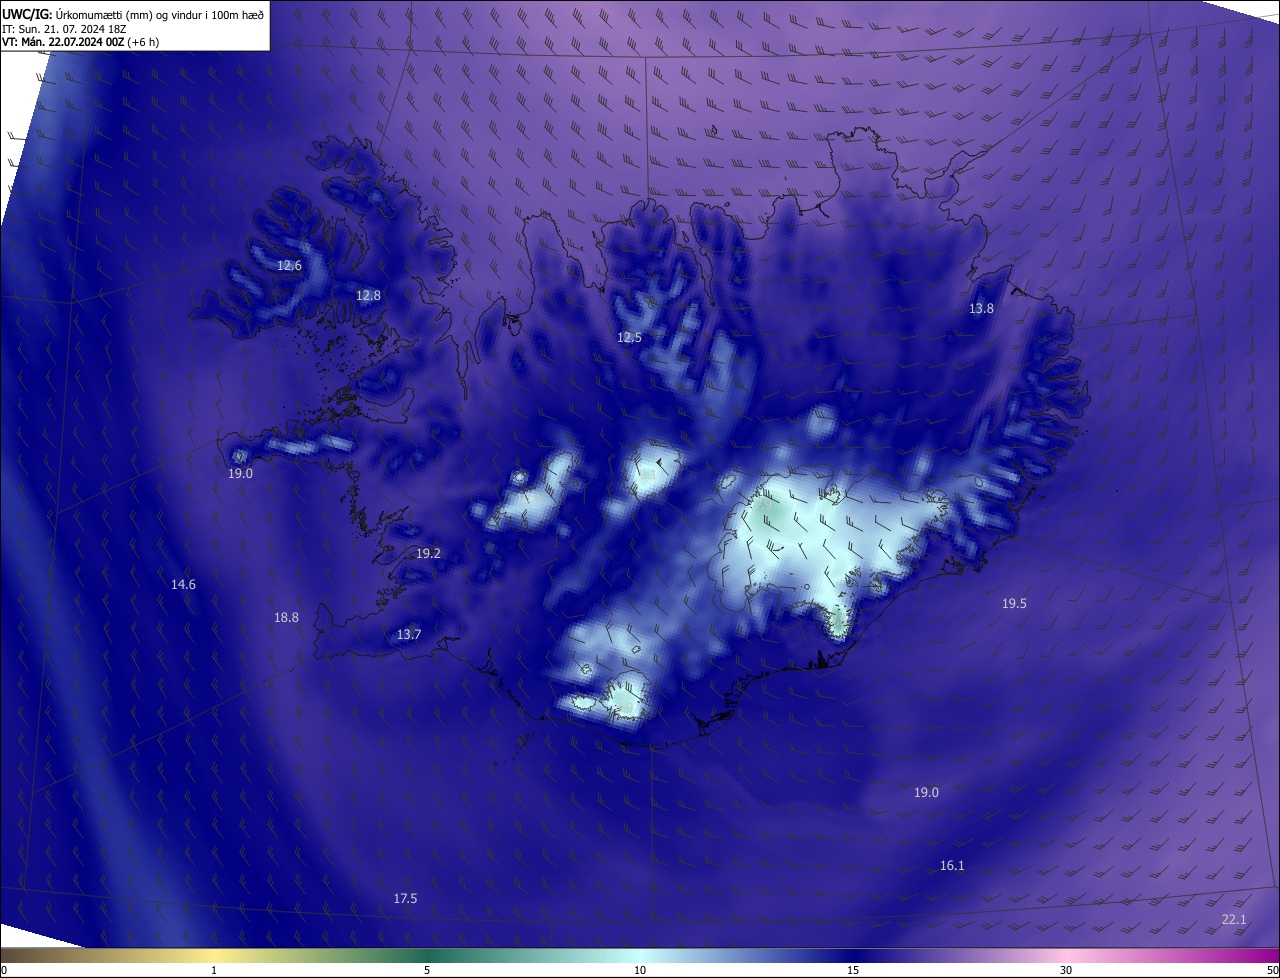Click the color scale tick labeled 50

[x=1272, y=970]
